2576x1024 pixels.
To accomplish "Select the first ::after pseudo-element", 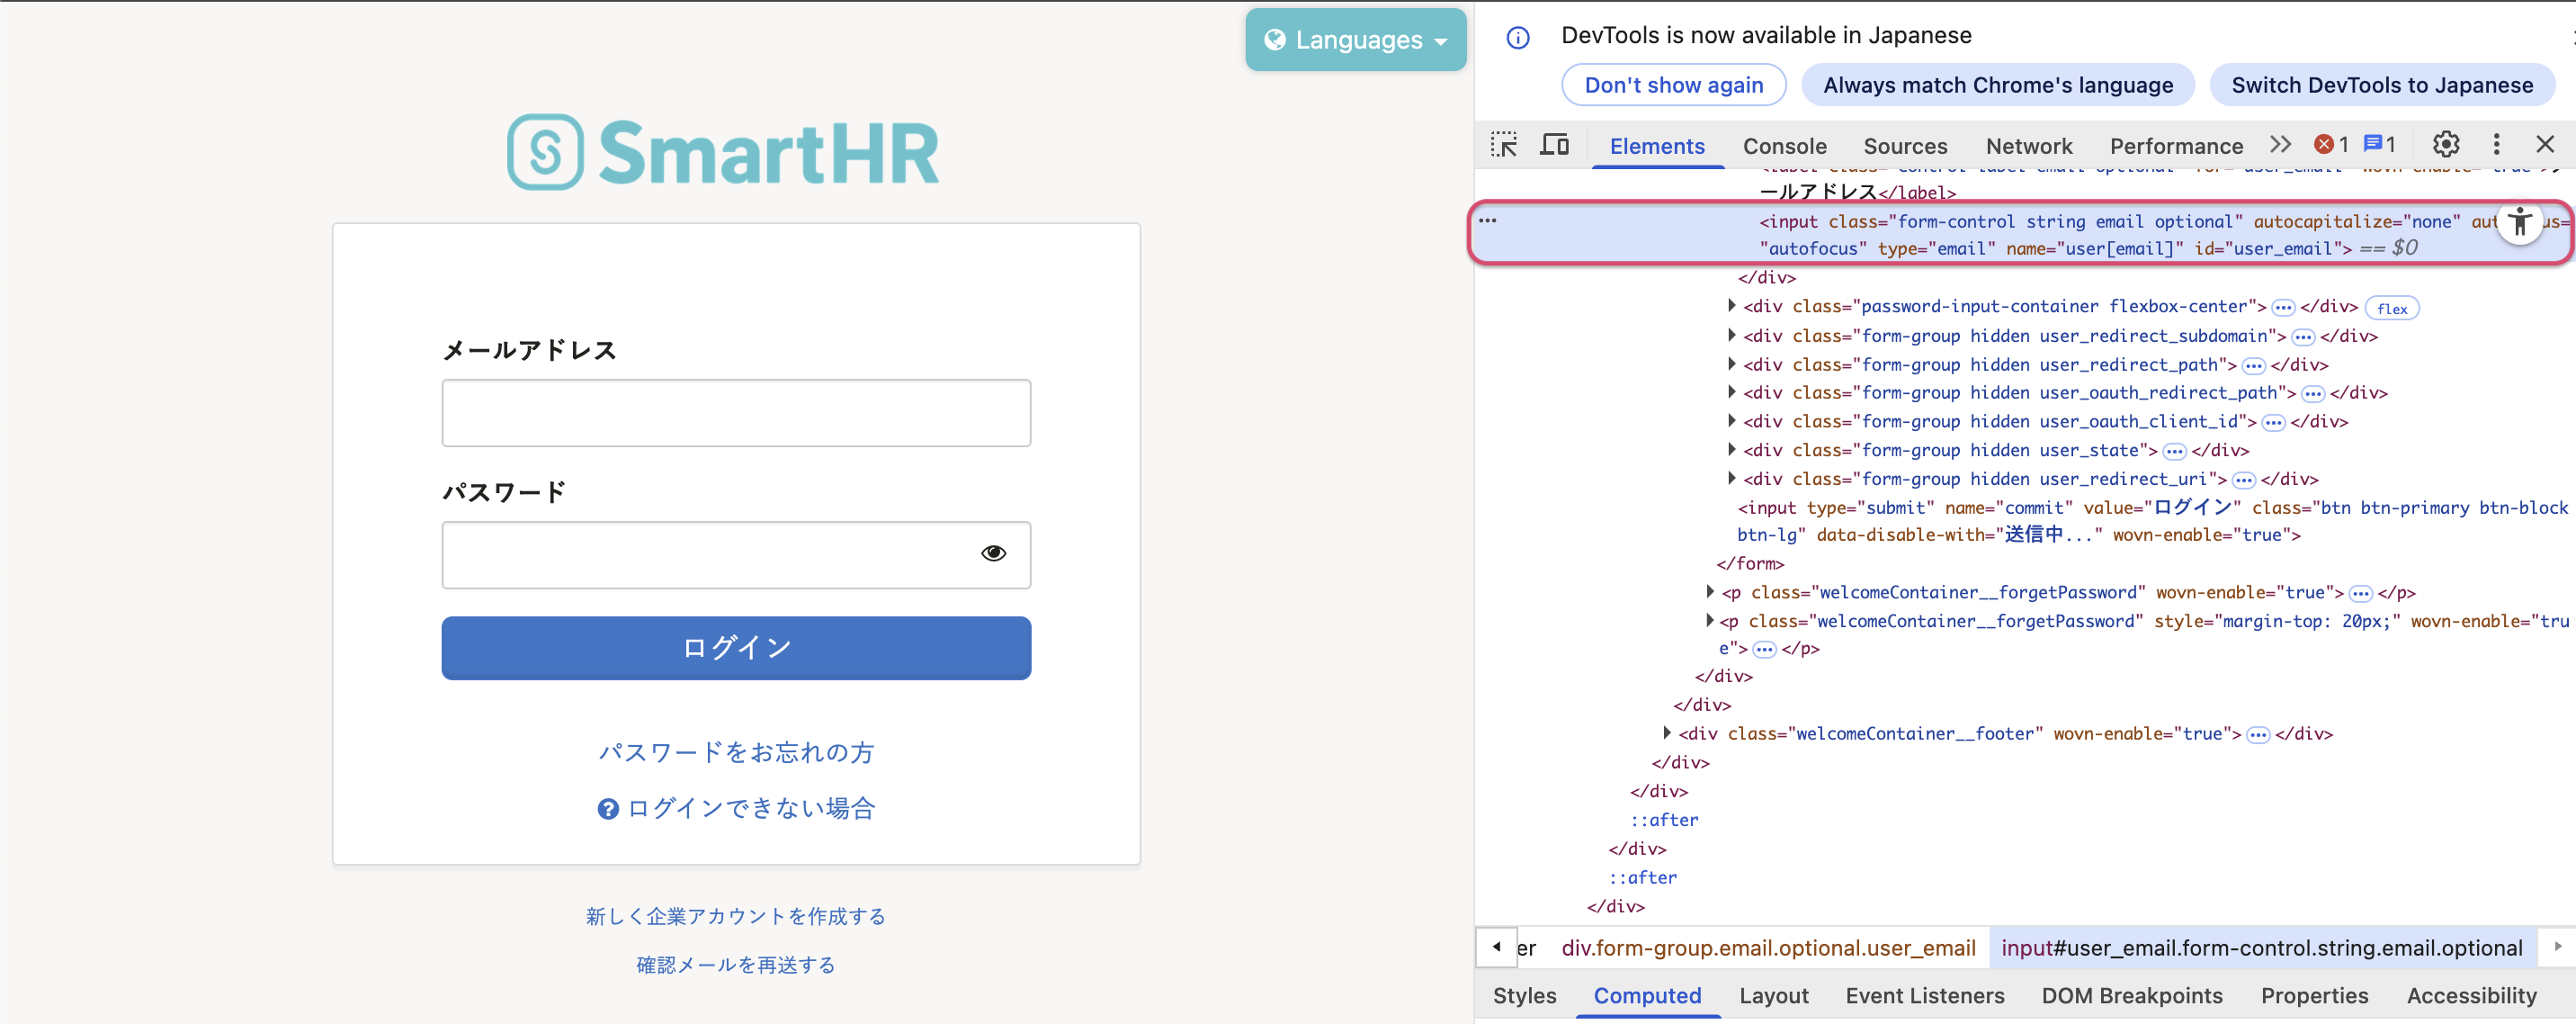I will click(x=1664, y=820).
